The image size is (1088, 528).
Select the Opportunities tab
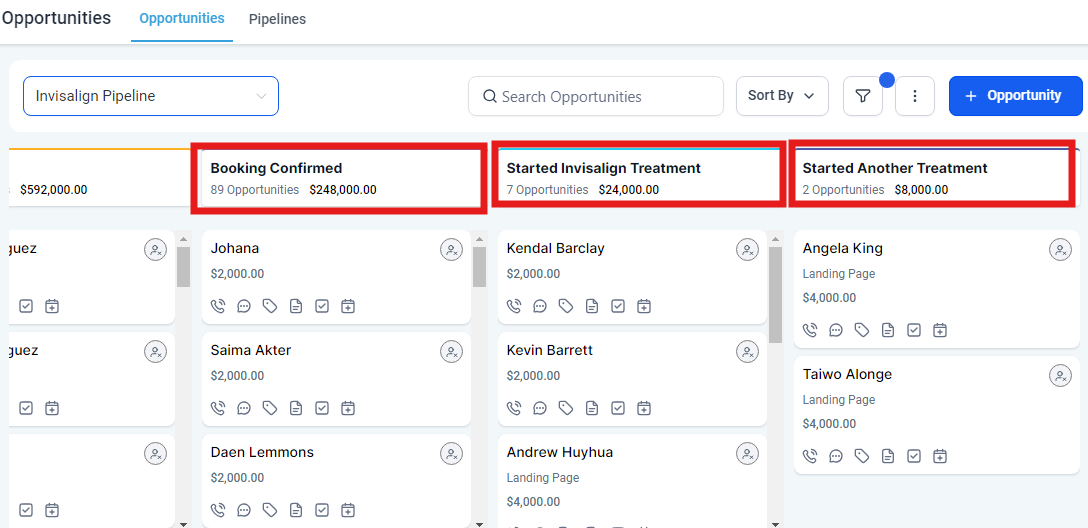coord(182,19)
